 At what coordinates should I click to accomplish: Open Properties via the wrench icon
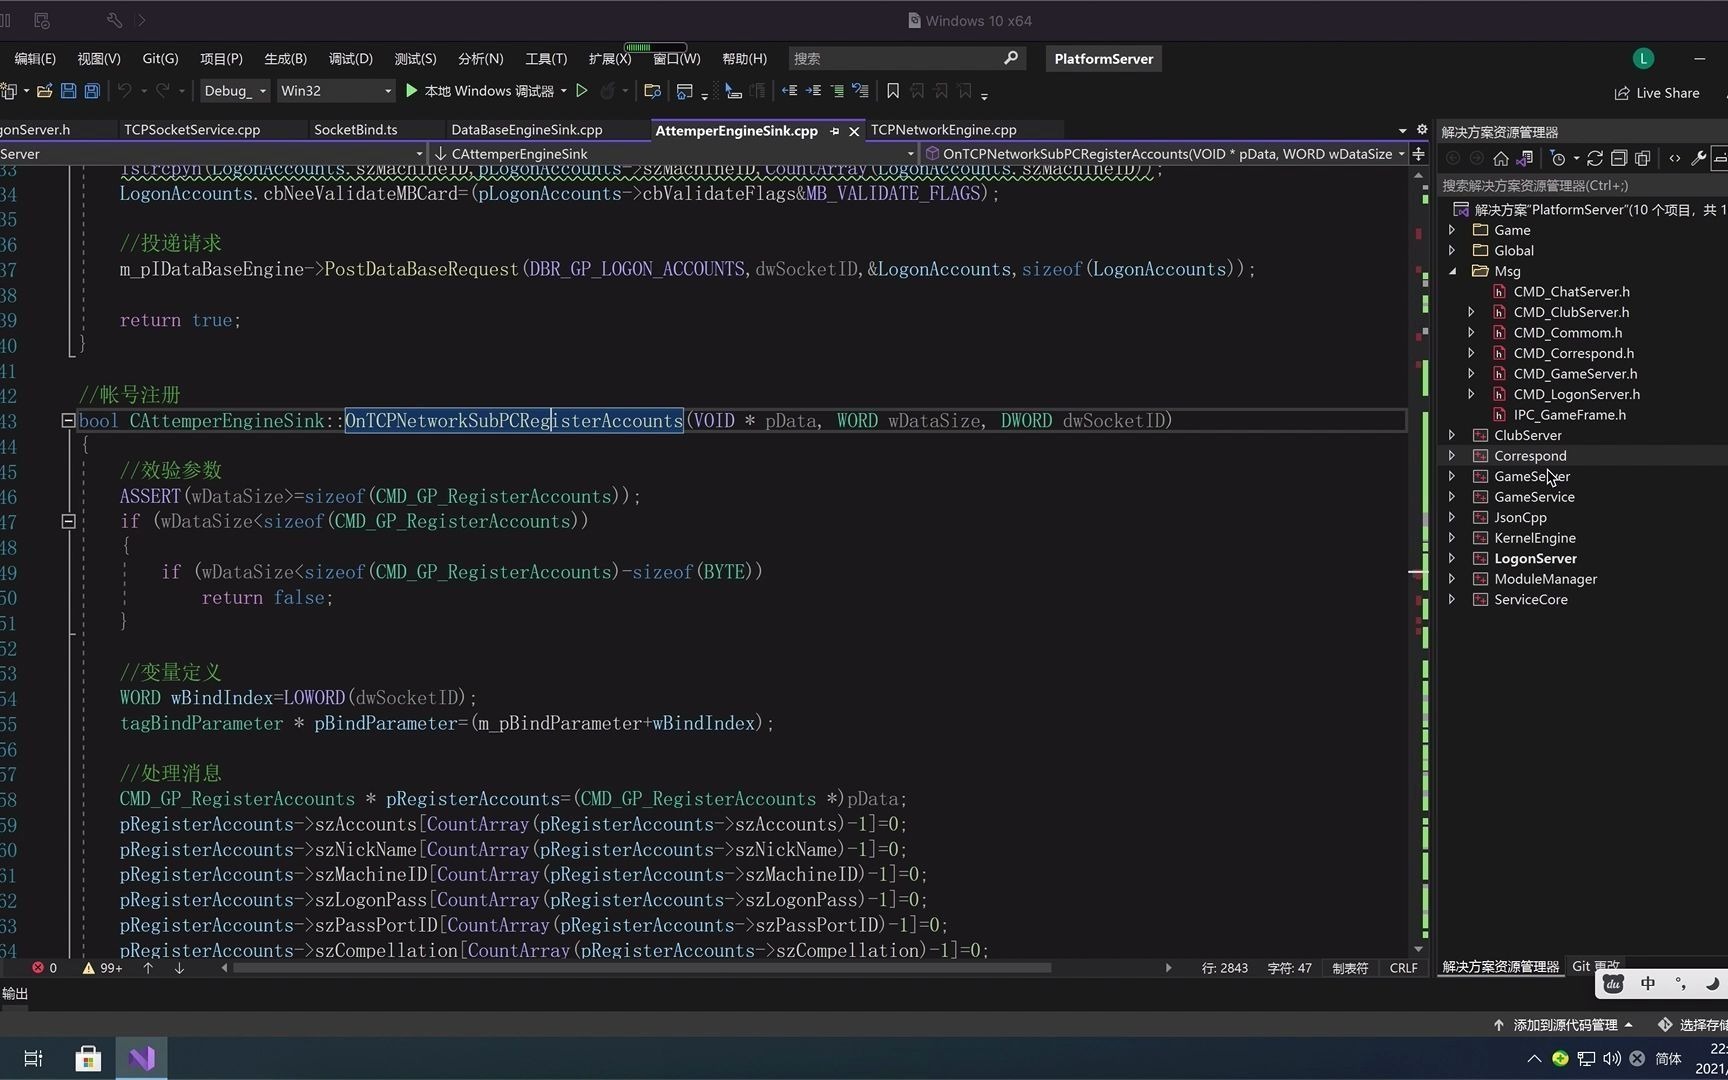coord(1699,158)
